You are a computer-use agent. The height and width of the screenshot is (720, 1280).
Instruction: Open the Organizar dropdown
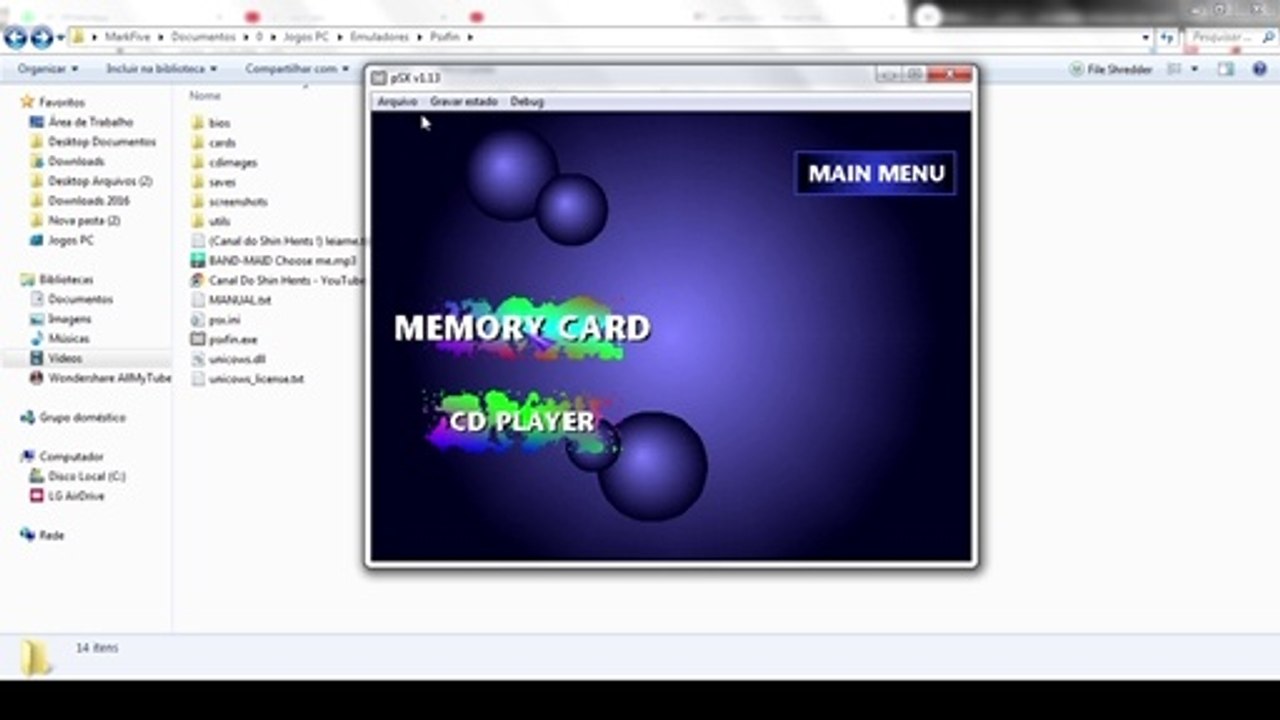pyautogui.click(x=48, y=69)
